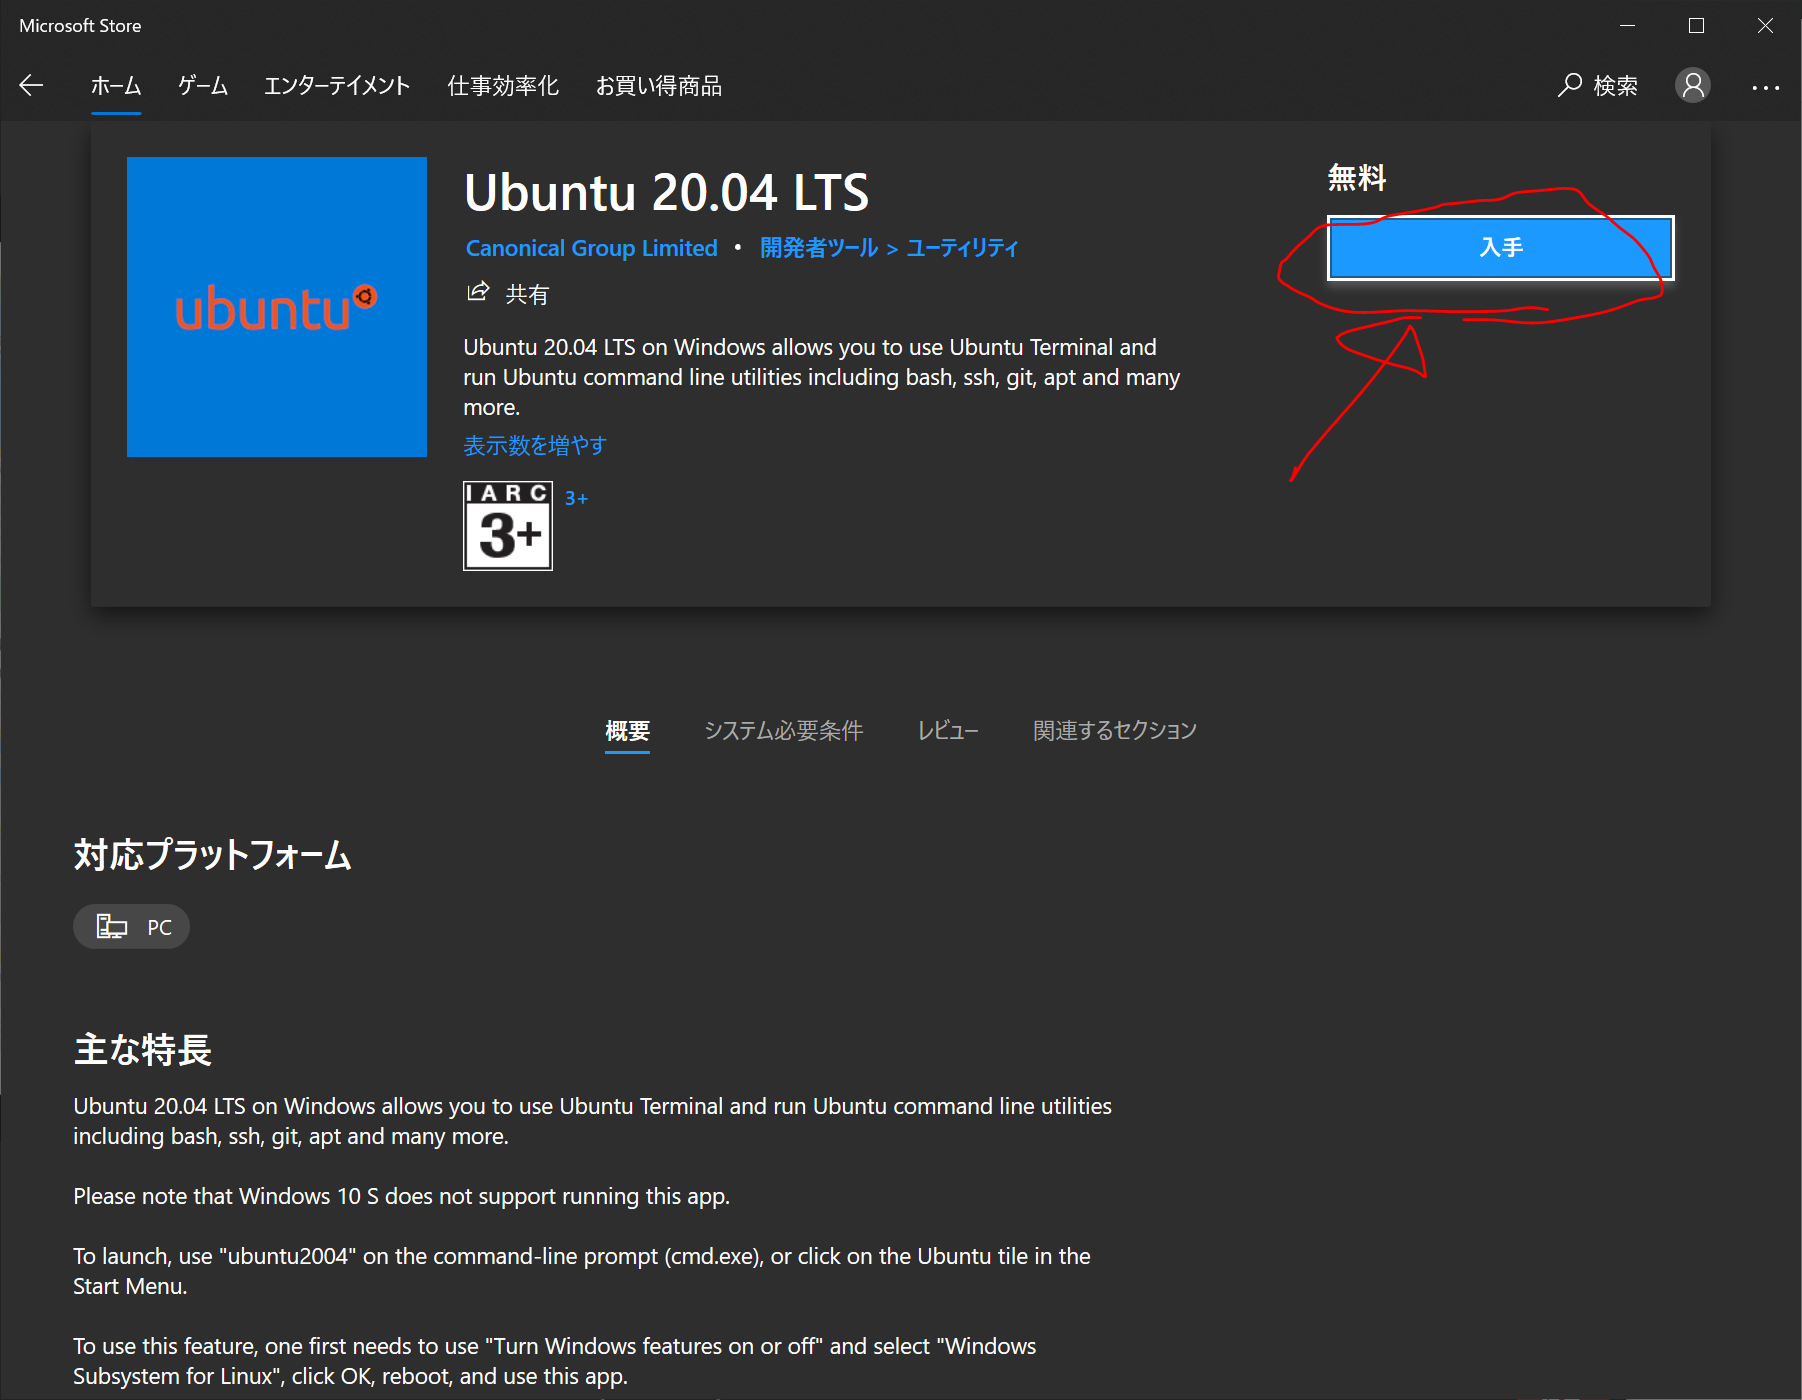This screenshot has height=1400, width=1802.
Task: Close the Microsoft Store window
Action: point(1765,26)
